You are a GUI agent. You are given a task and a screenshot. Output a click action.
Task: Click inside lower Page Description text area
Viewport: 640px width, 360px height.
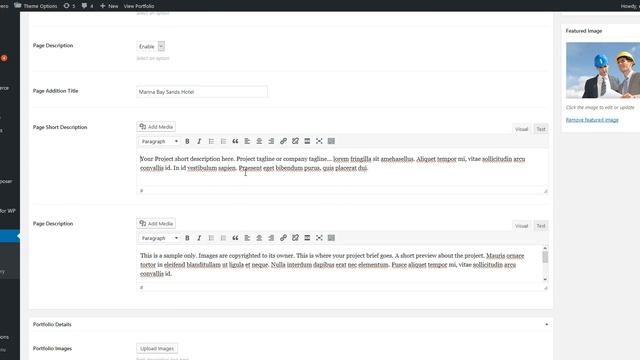point(339,264)
